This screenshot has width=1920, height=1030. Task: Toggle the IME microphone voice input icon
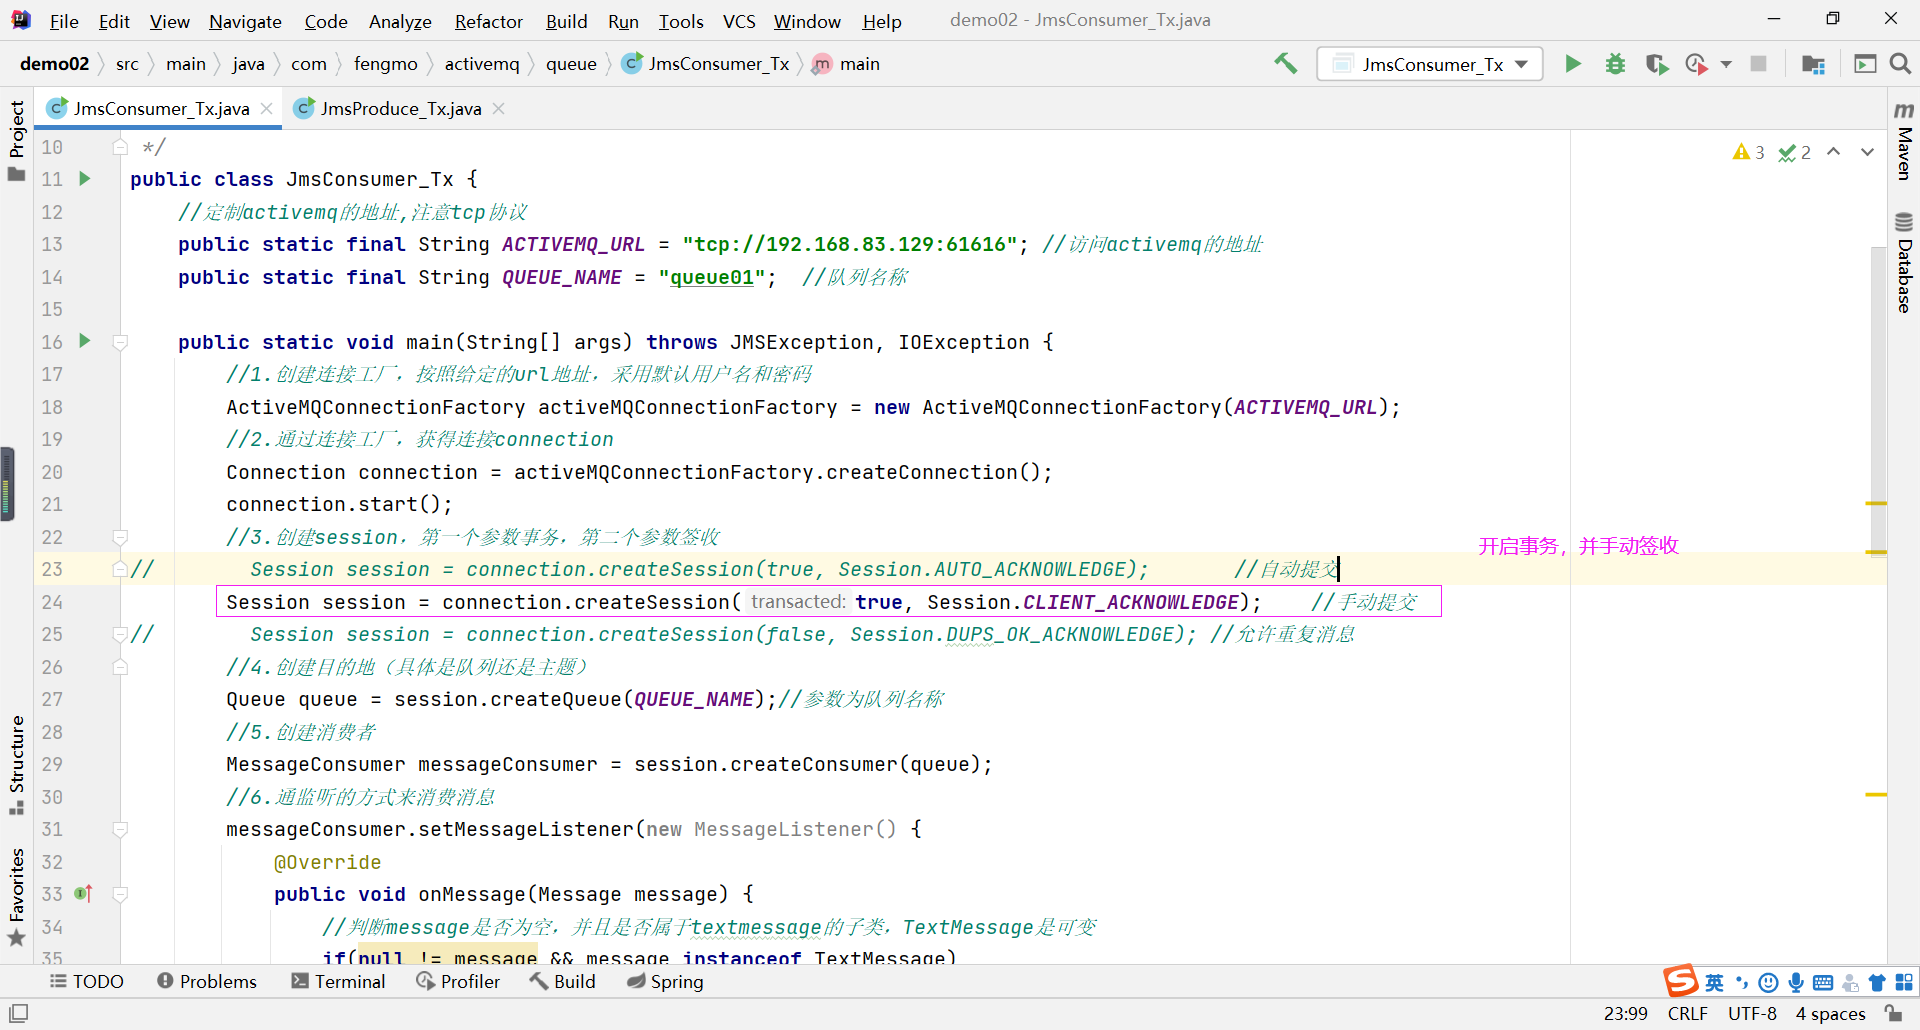coord(1796,982)
